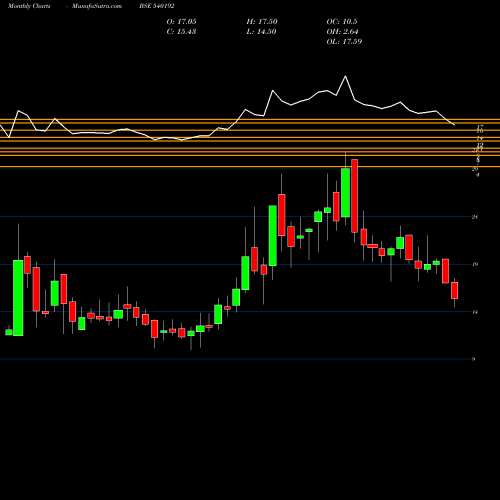Click the price axis label '19'
500x500 pixels.
(x=475, y=264)
